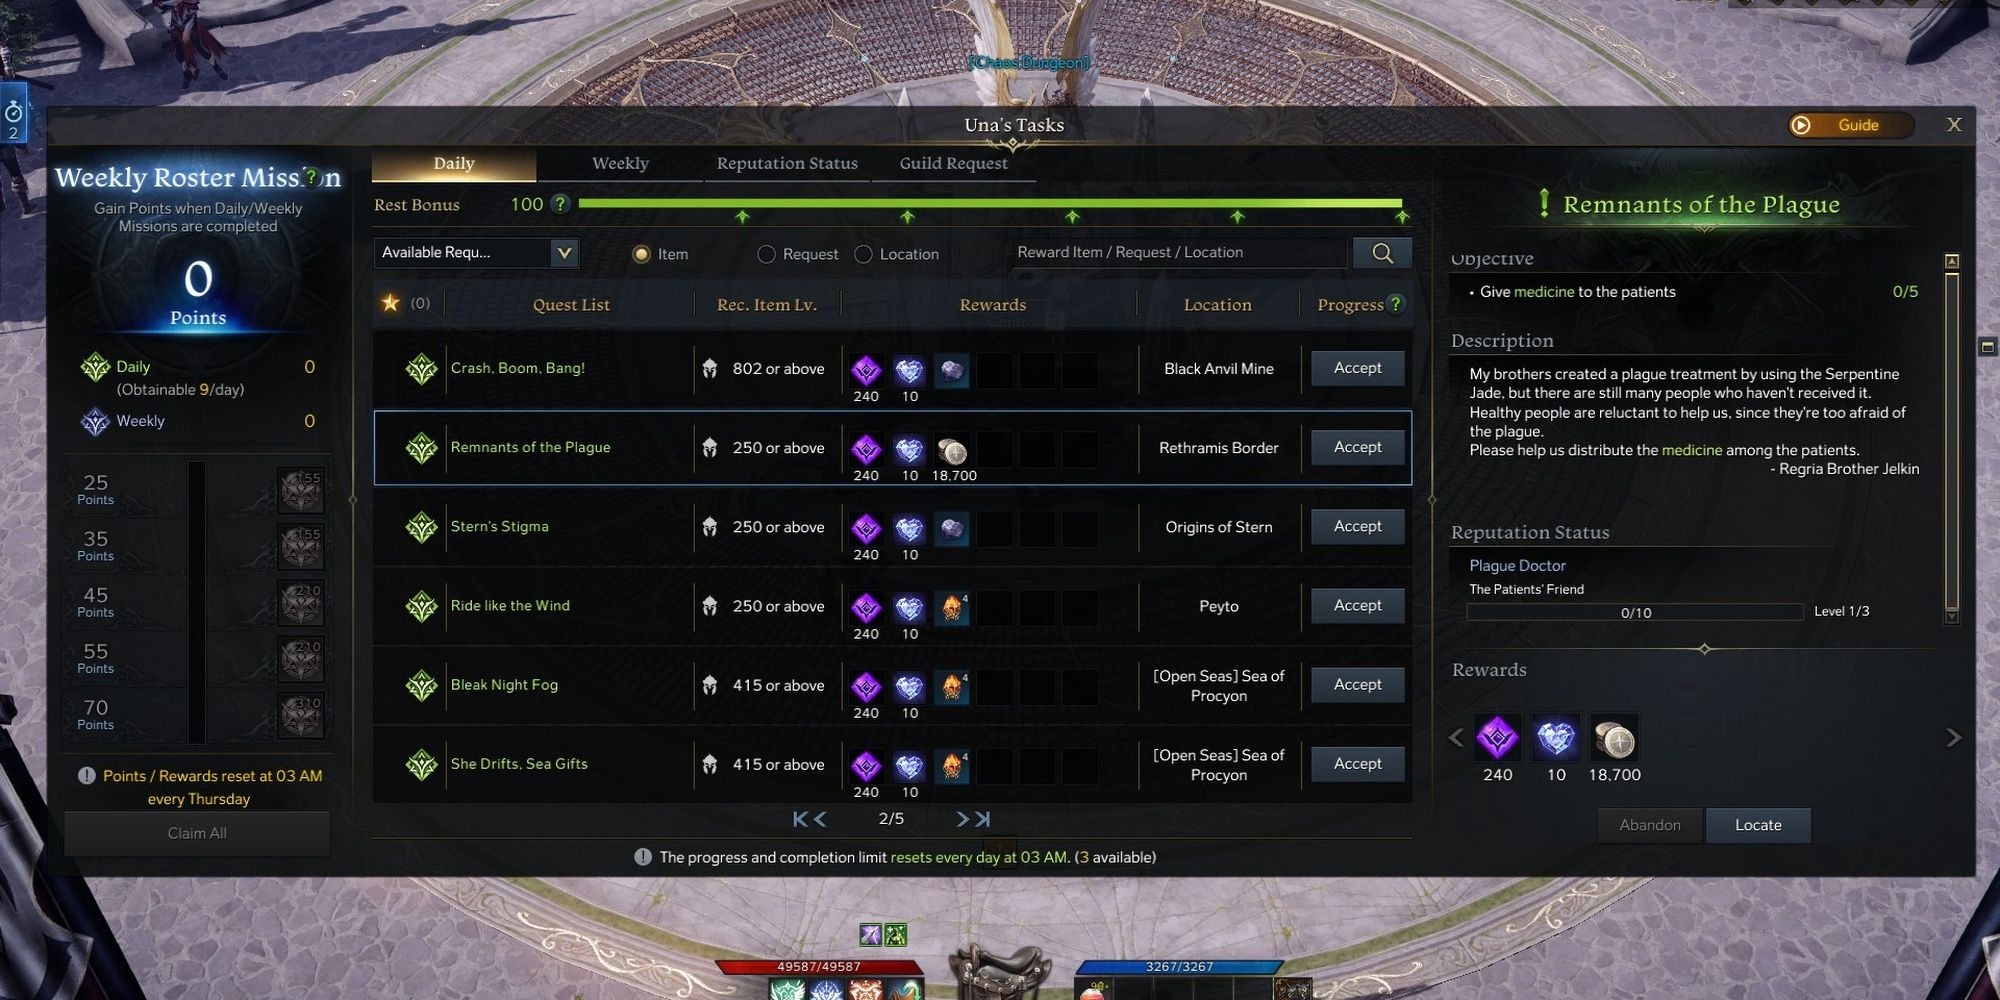Select the Request radio button

coord(766,254)
